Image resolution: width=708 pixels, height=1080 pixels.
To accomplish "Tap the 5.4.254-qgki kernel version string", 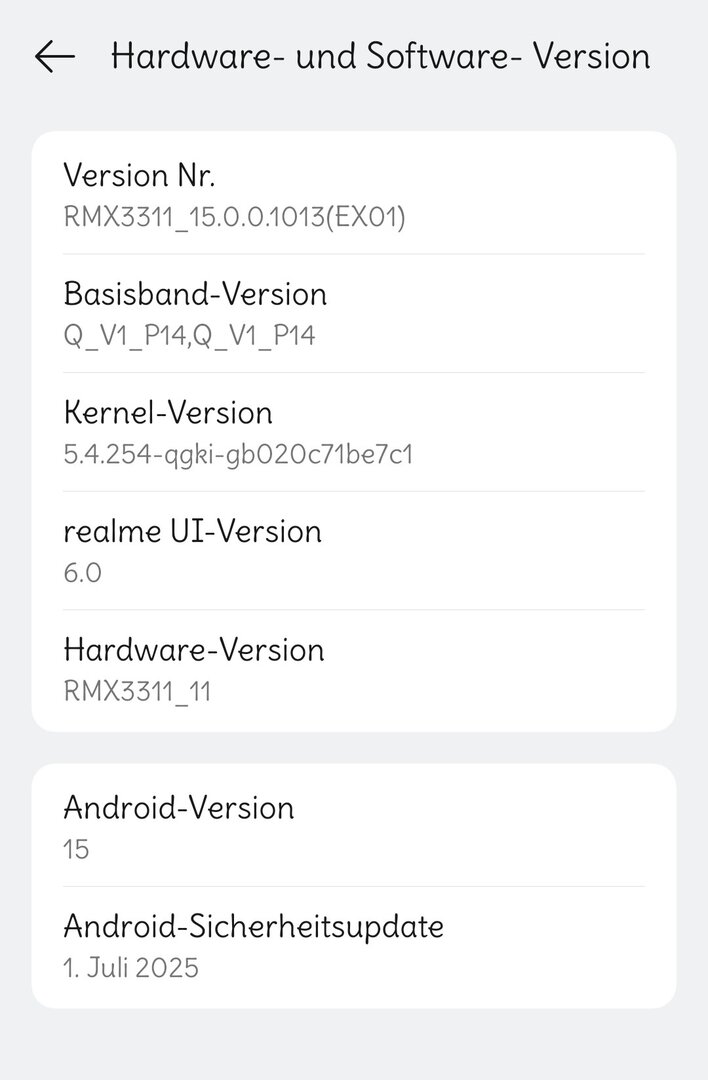I will pyautogui.click(x=238, y=454).
